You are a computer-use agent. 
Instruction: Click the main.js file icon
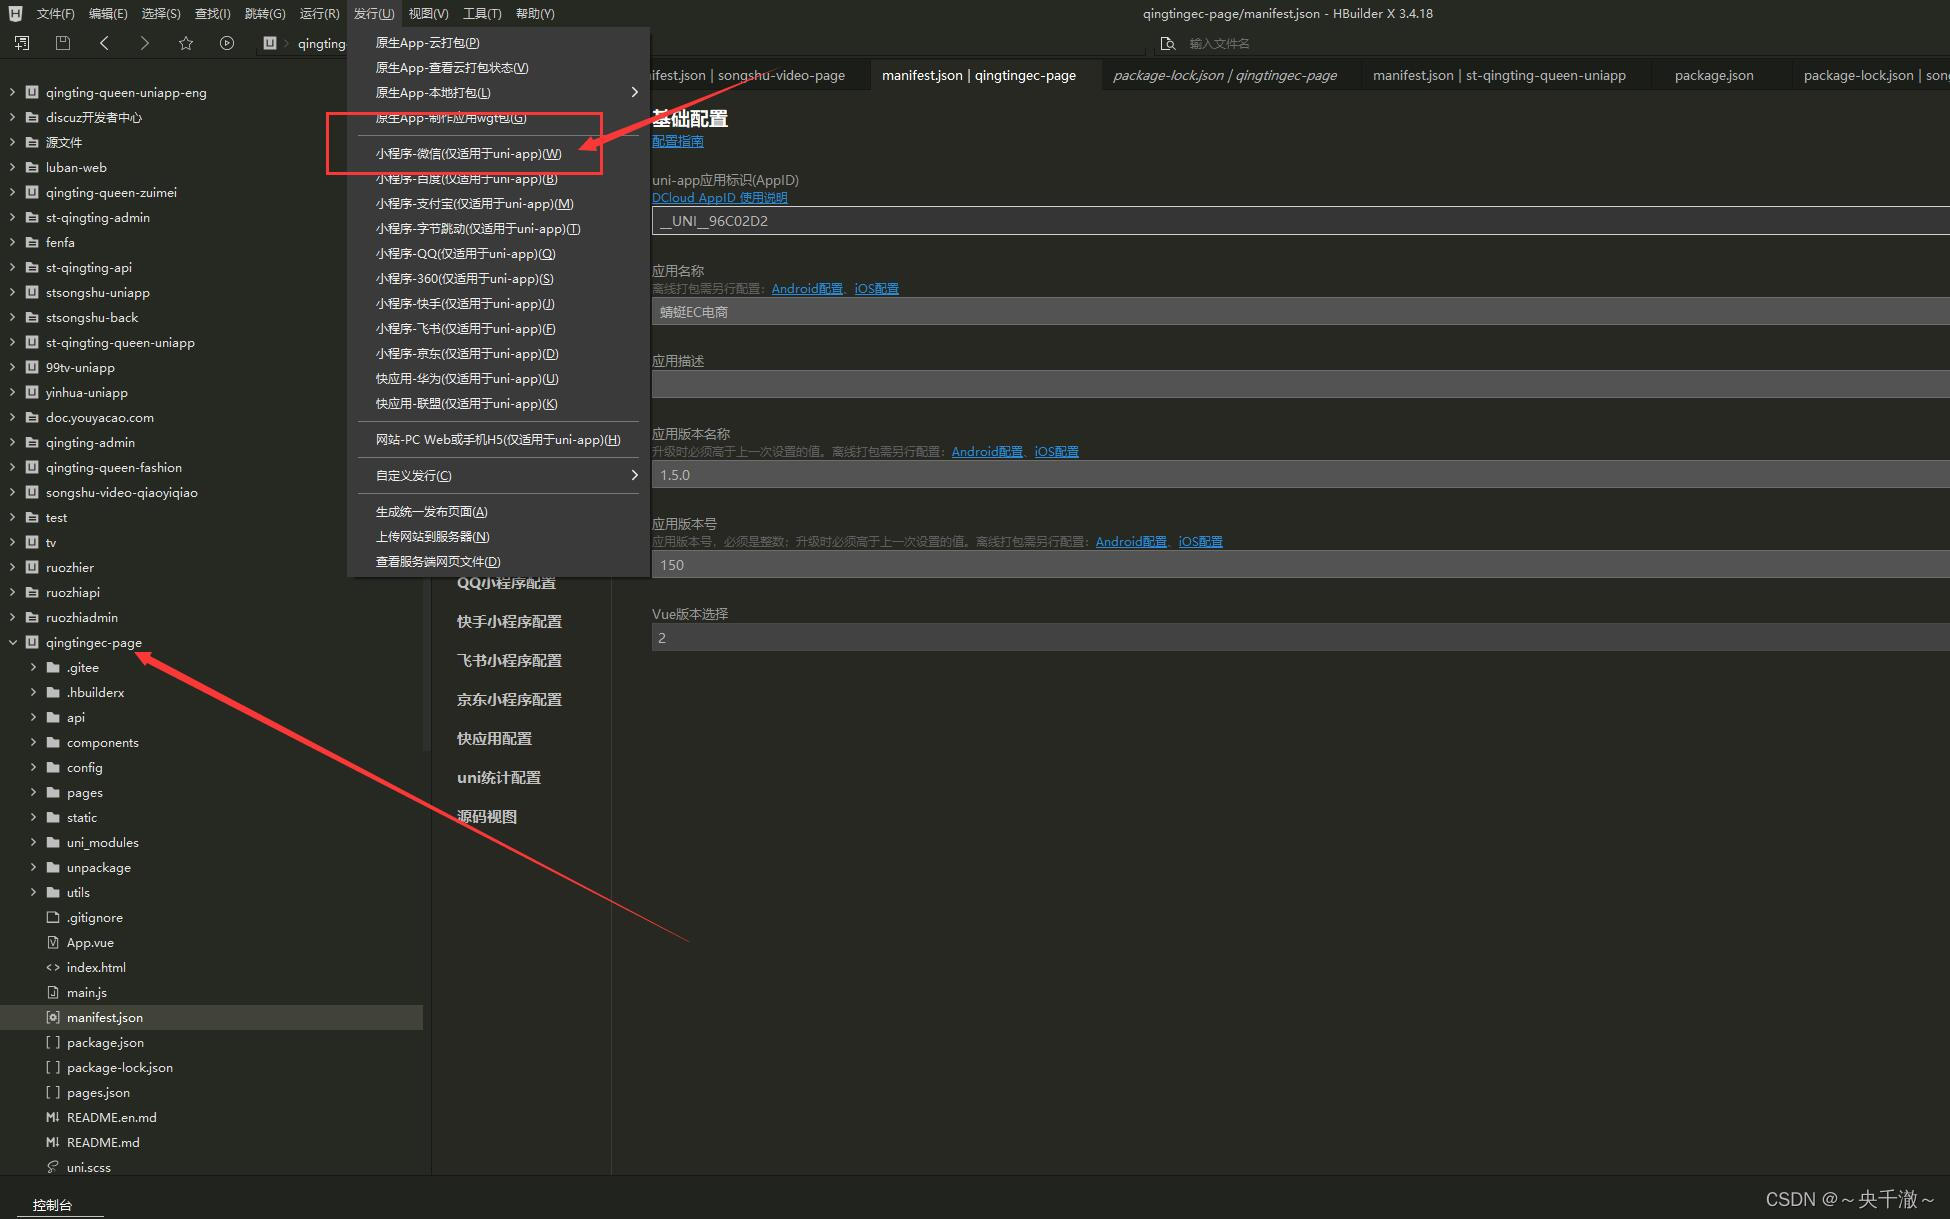(53, 992)
